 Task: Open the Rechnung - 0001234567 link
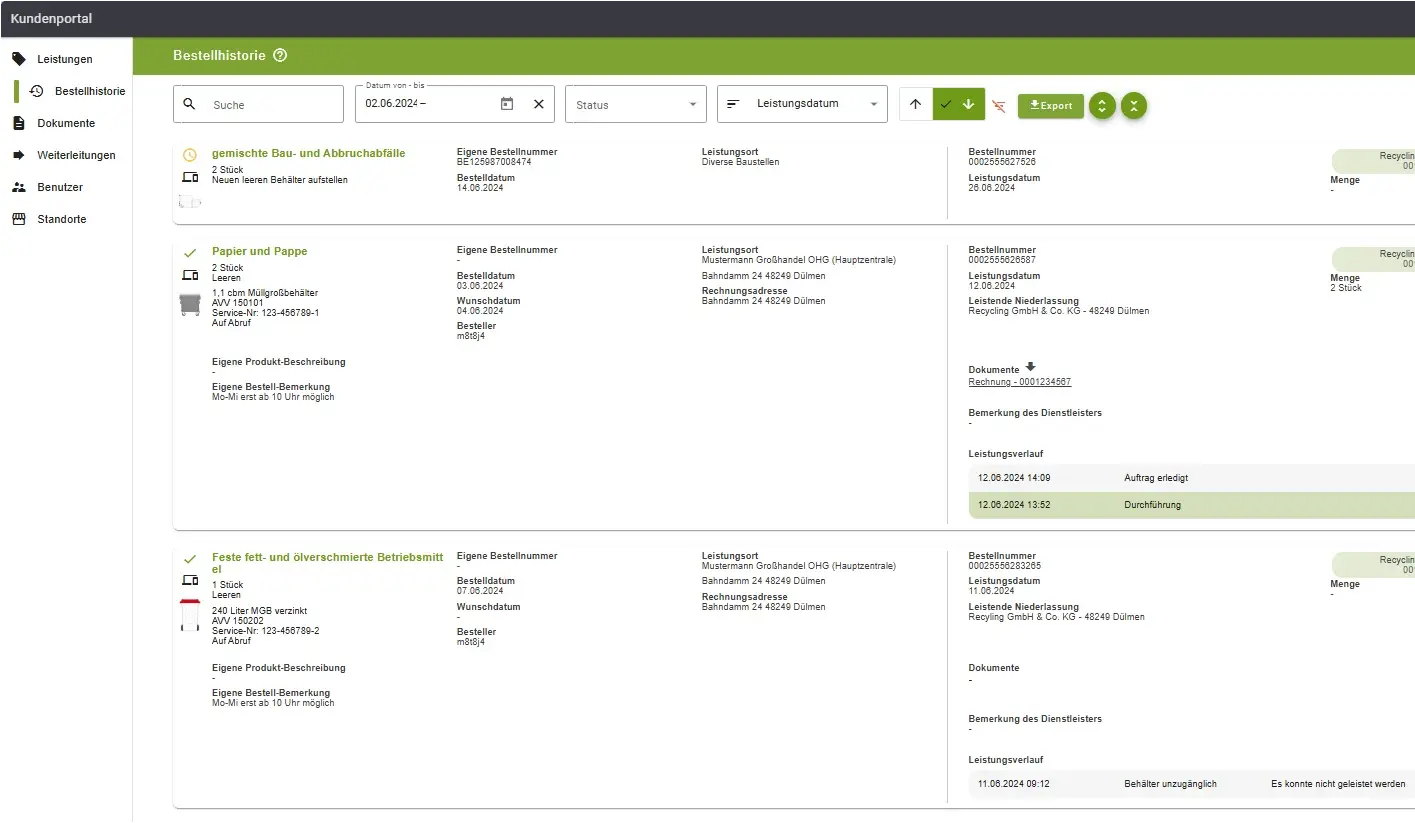click(1019, 382)
